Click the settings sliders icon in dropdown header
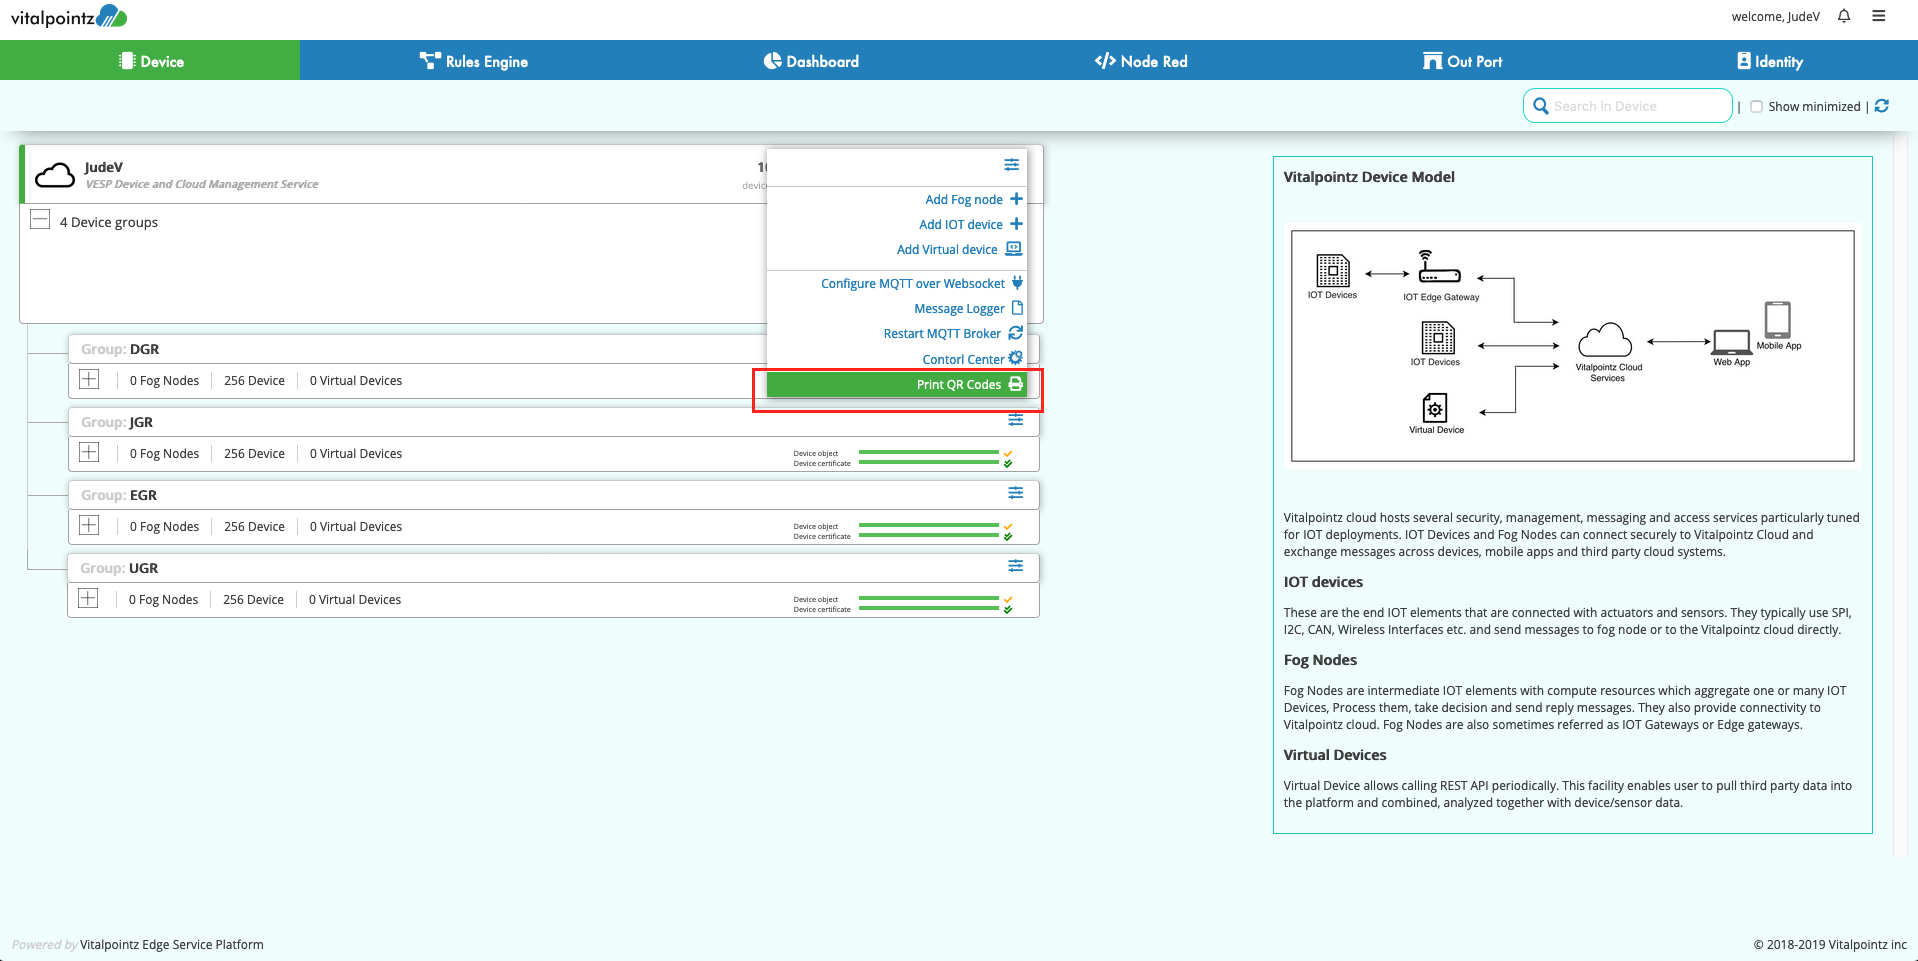The height and width of the screenshot is (961, 1918). [x=1012, y=164]
